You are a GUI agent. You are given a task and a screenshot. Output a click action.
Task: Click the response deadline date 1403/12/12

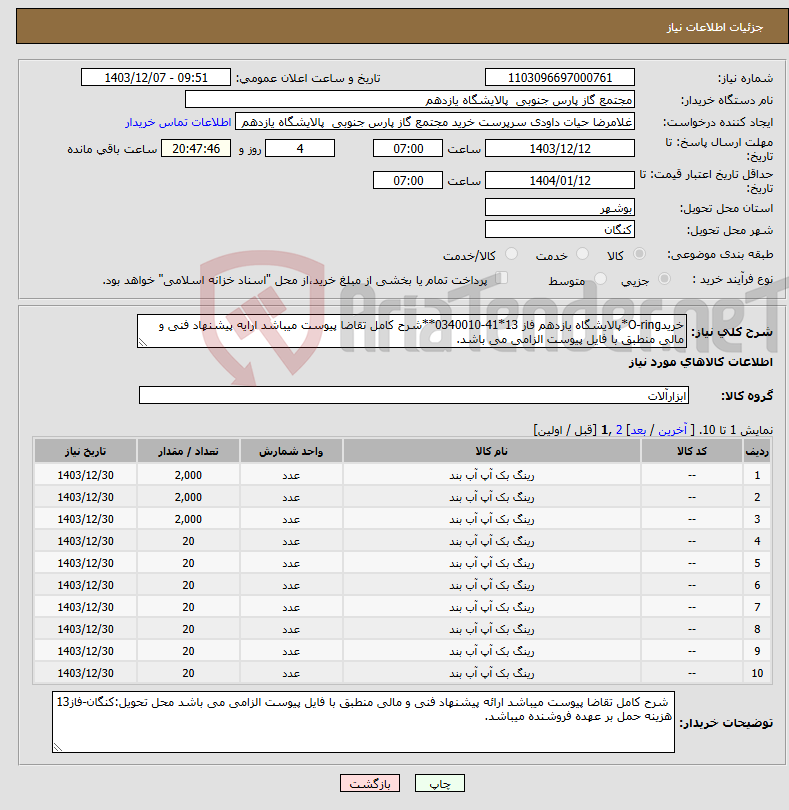click(560, 148)
